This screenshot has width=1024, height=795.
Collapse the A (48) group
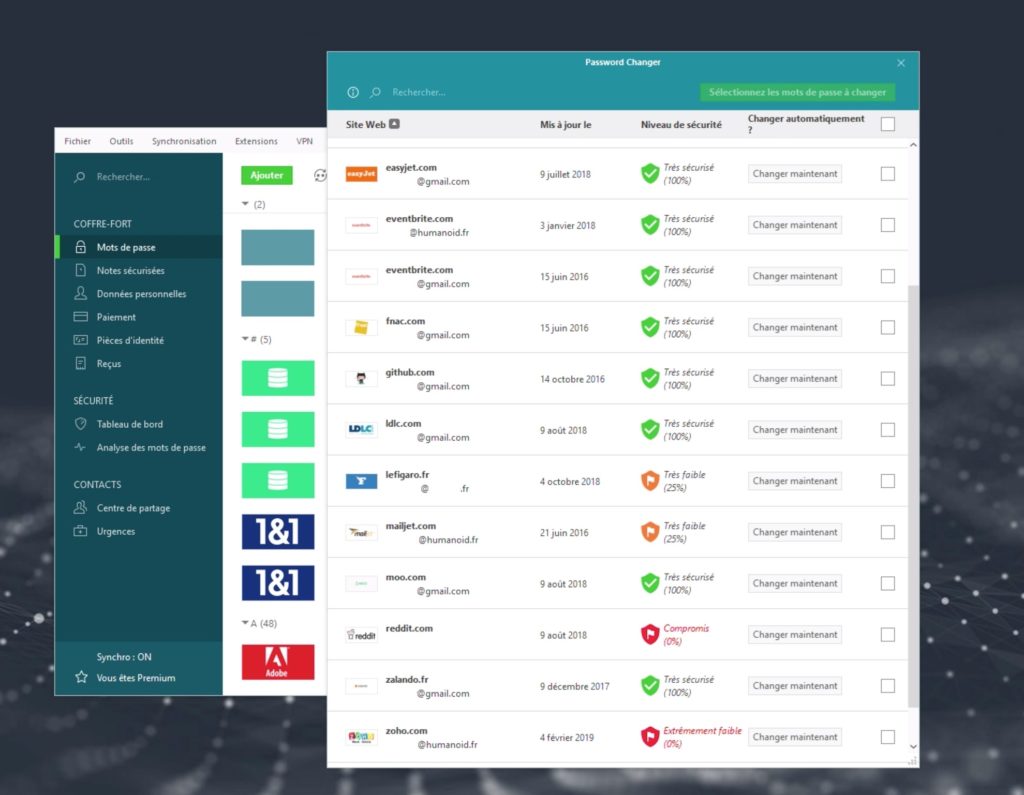tap(246, 623)
